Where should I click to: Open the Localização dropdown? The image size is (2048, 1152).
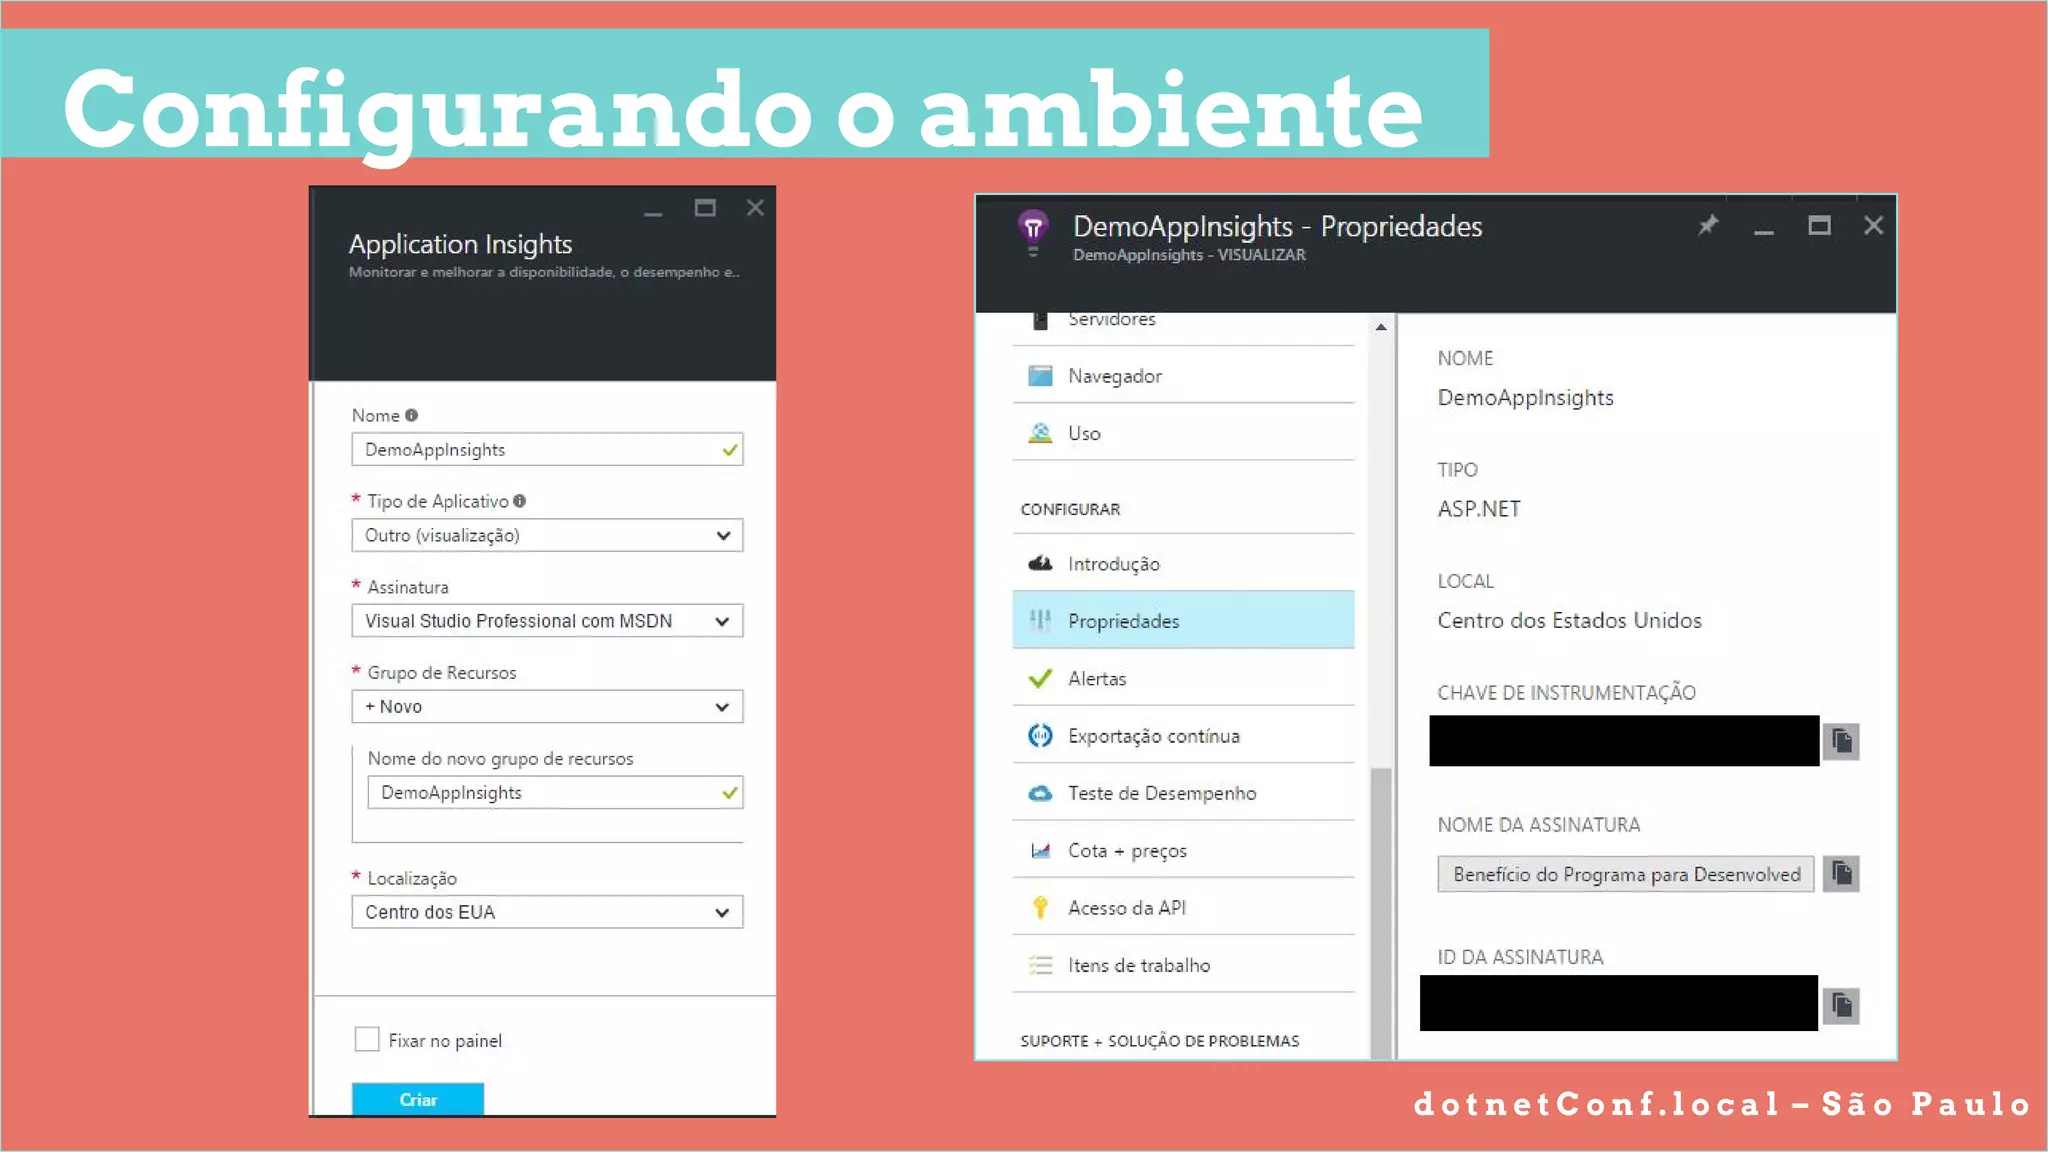(547, 912)
